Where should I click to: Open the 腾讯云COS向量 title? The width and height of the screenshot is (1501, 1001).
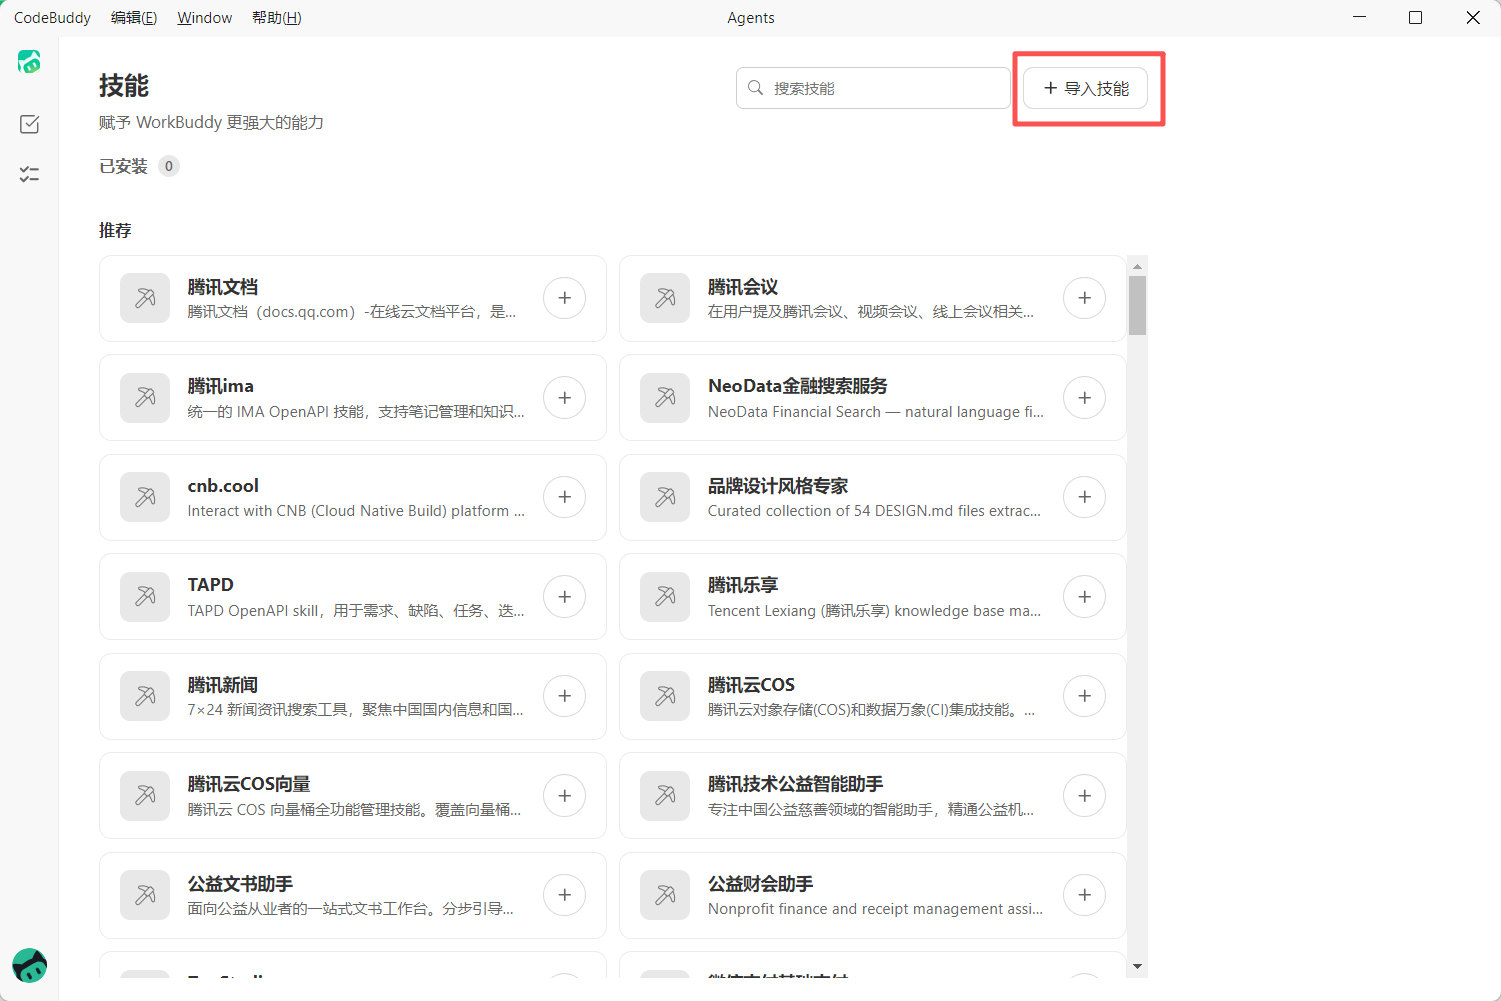[249, 784]
